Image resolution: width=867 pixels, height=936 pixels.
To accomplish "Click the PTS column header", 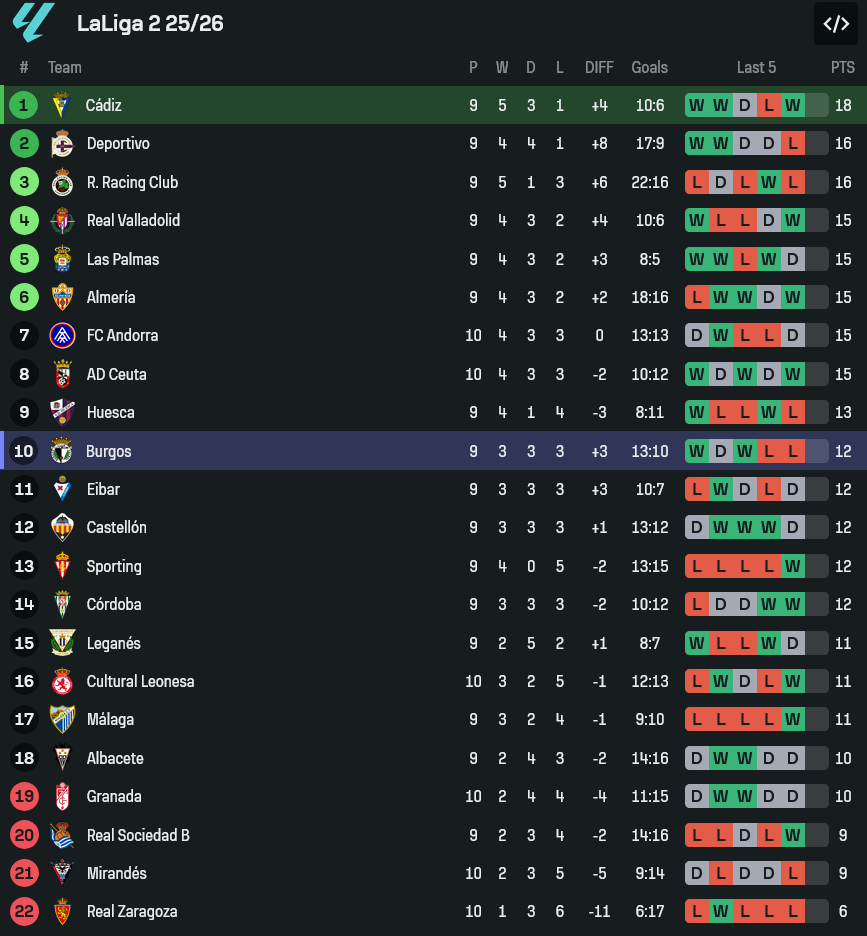I will pos(843,67).
